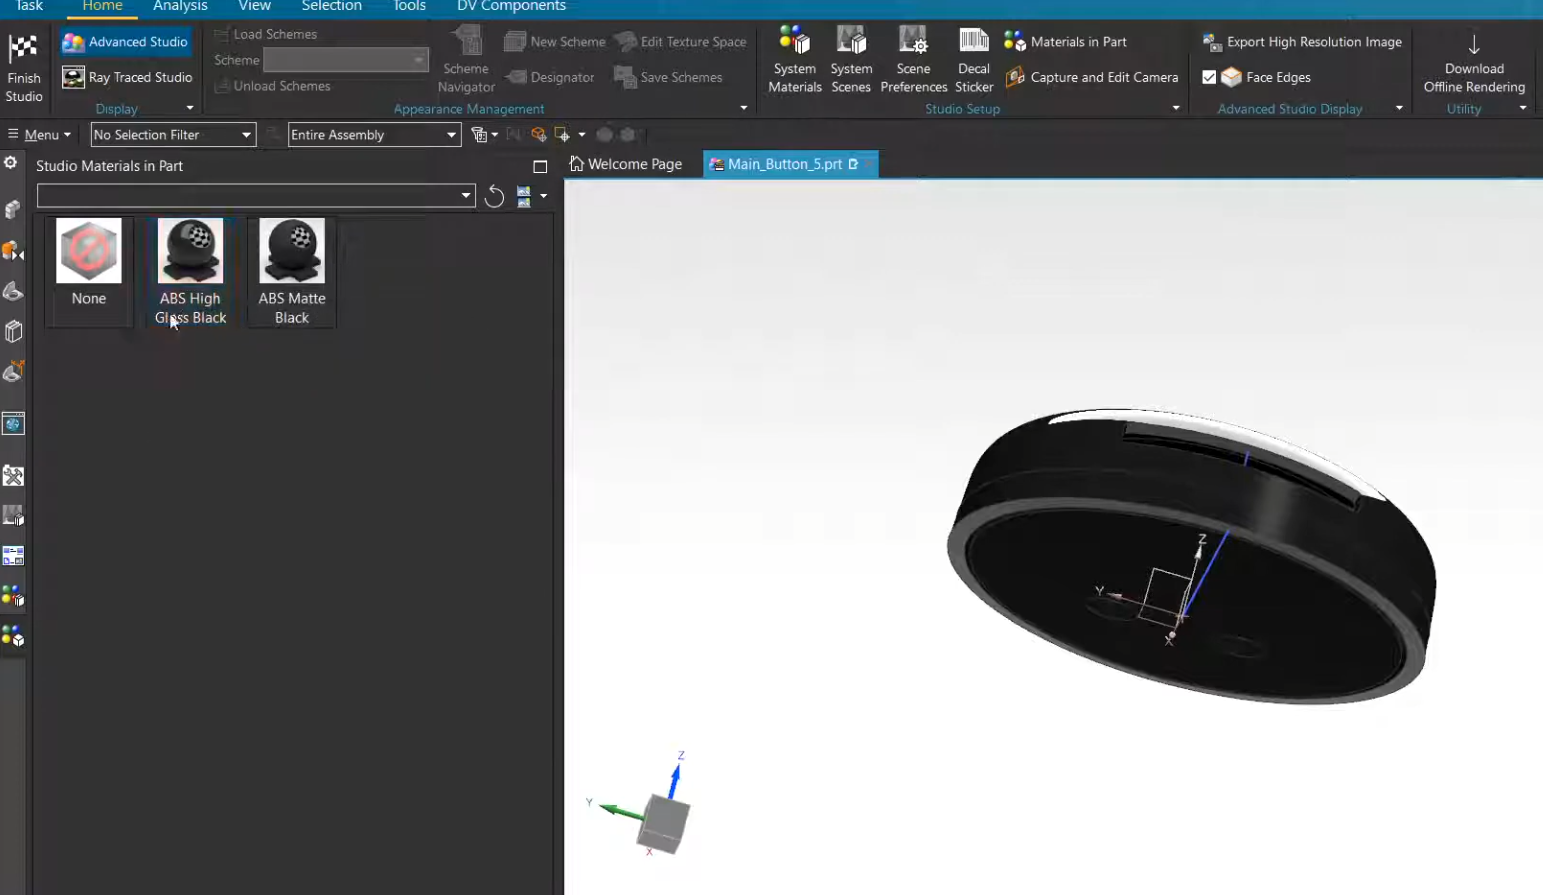Open System Scenes

851,60
